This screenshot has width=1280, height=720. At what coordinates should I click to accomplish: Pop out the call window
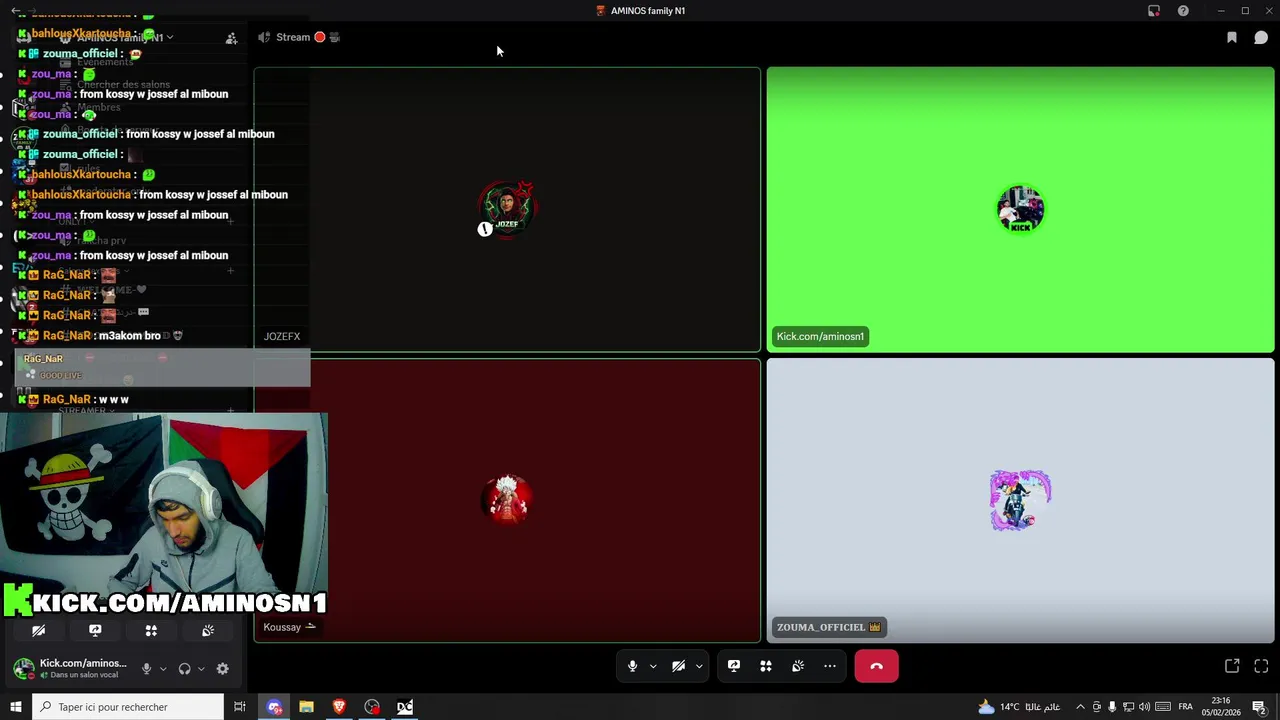click(x=1232, y=666)
